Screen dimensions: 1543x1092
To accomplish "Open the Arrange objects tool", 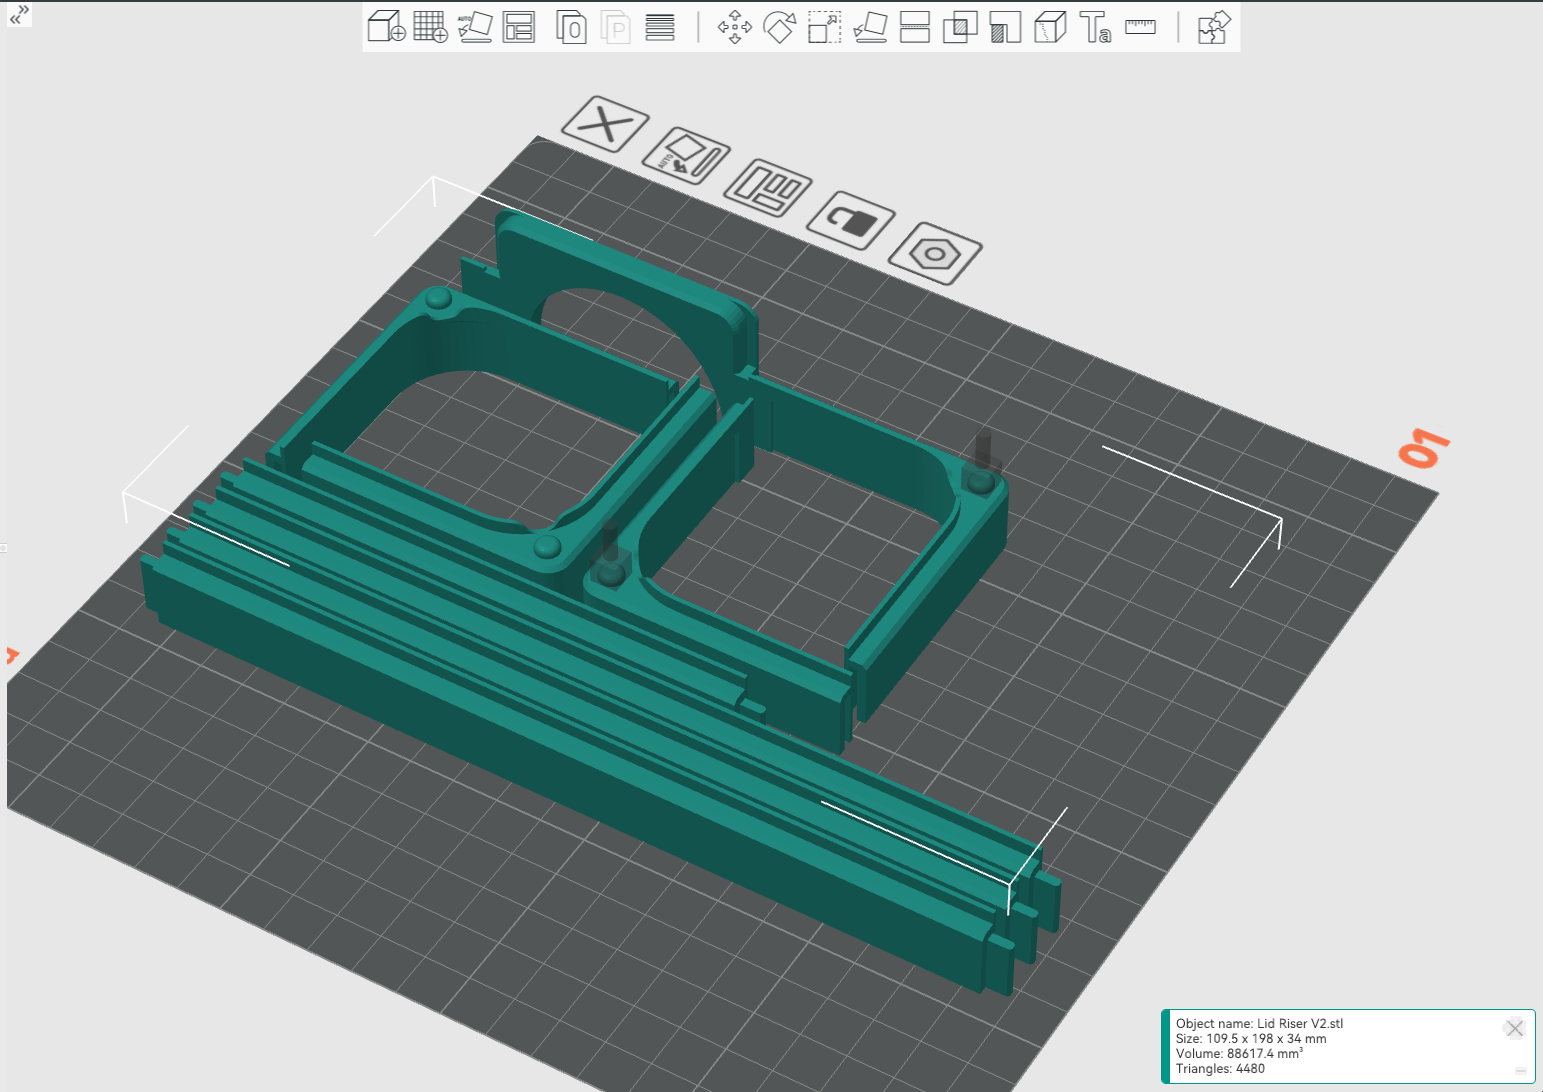I will (519, 27).
